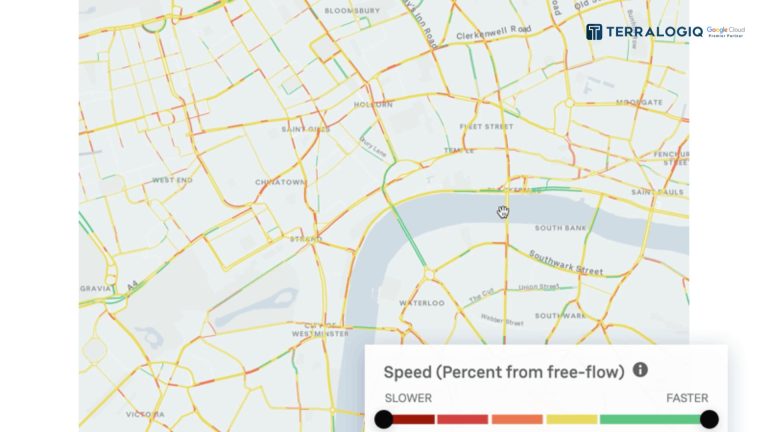Click the Waterloo roundabout on the map
The image size is (768, 432).
click(x=429, y=274)
